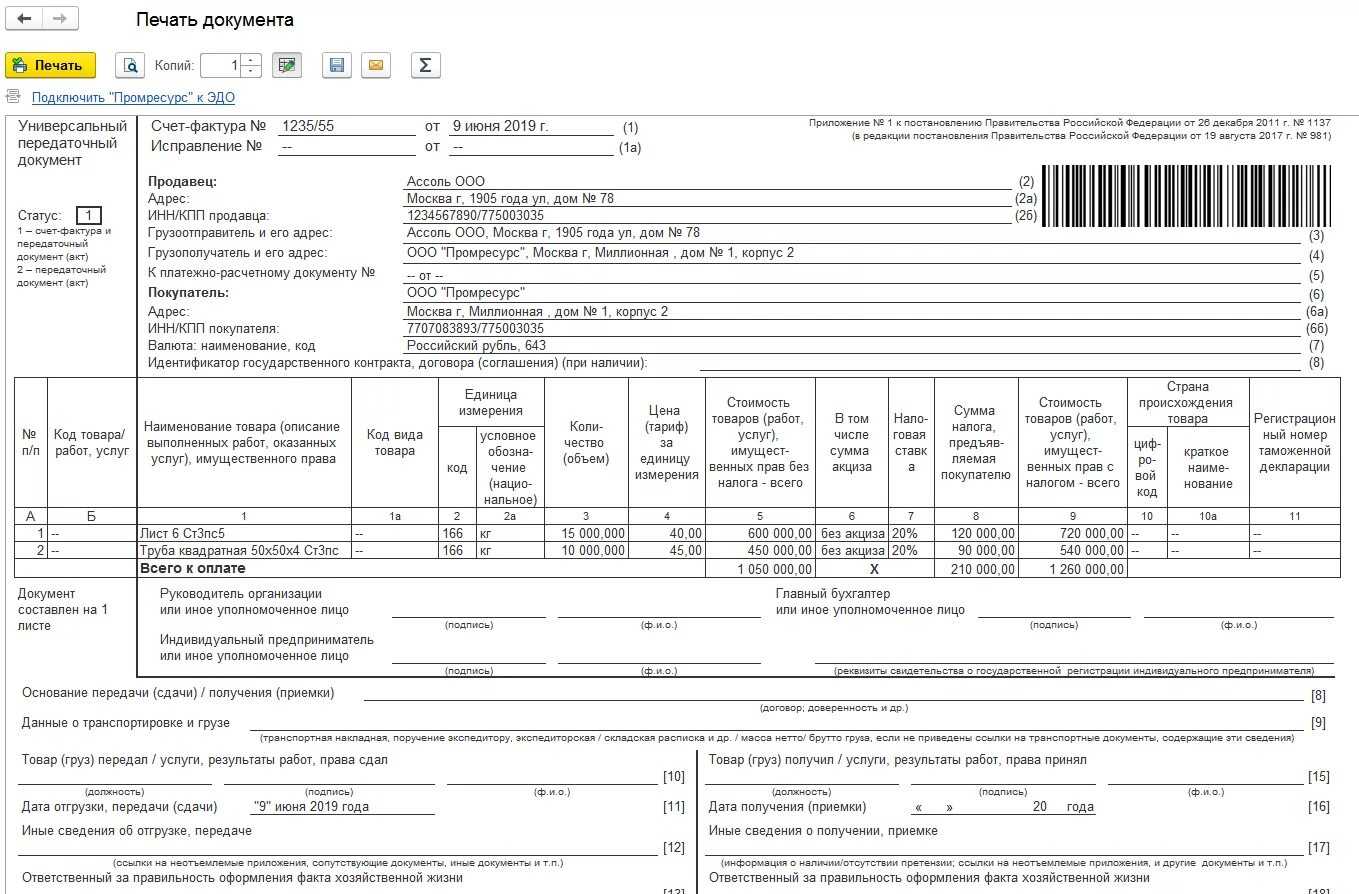This screenshot has height=894, width=1359.
Task: Click price cell 40,00
Action: [x=667, y=534]
